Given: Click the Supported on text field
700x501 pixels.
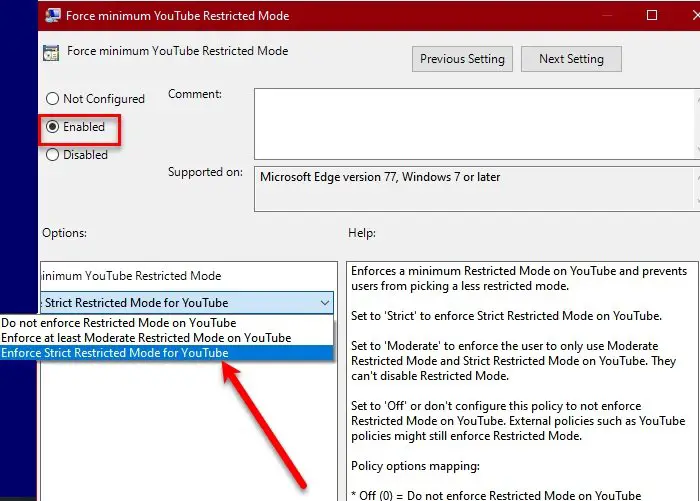Looking at the screenshot, I should click(477, 189).
